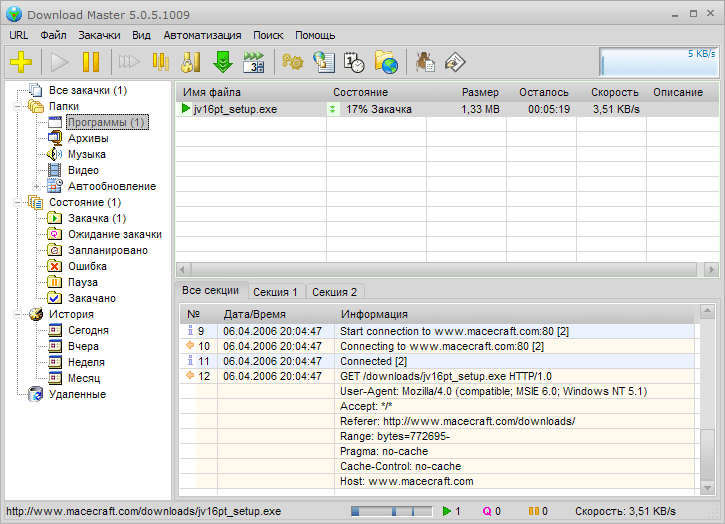This screenshot has height=524, width=725.
Task: Click the bug report toolbar icon
Action: (x=425, y=62)
